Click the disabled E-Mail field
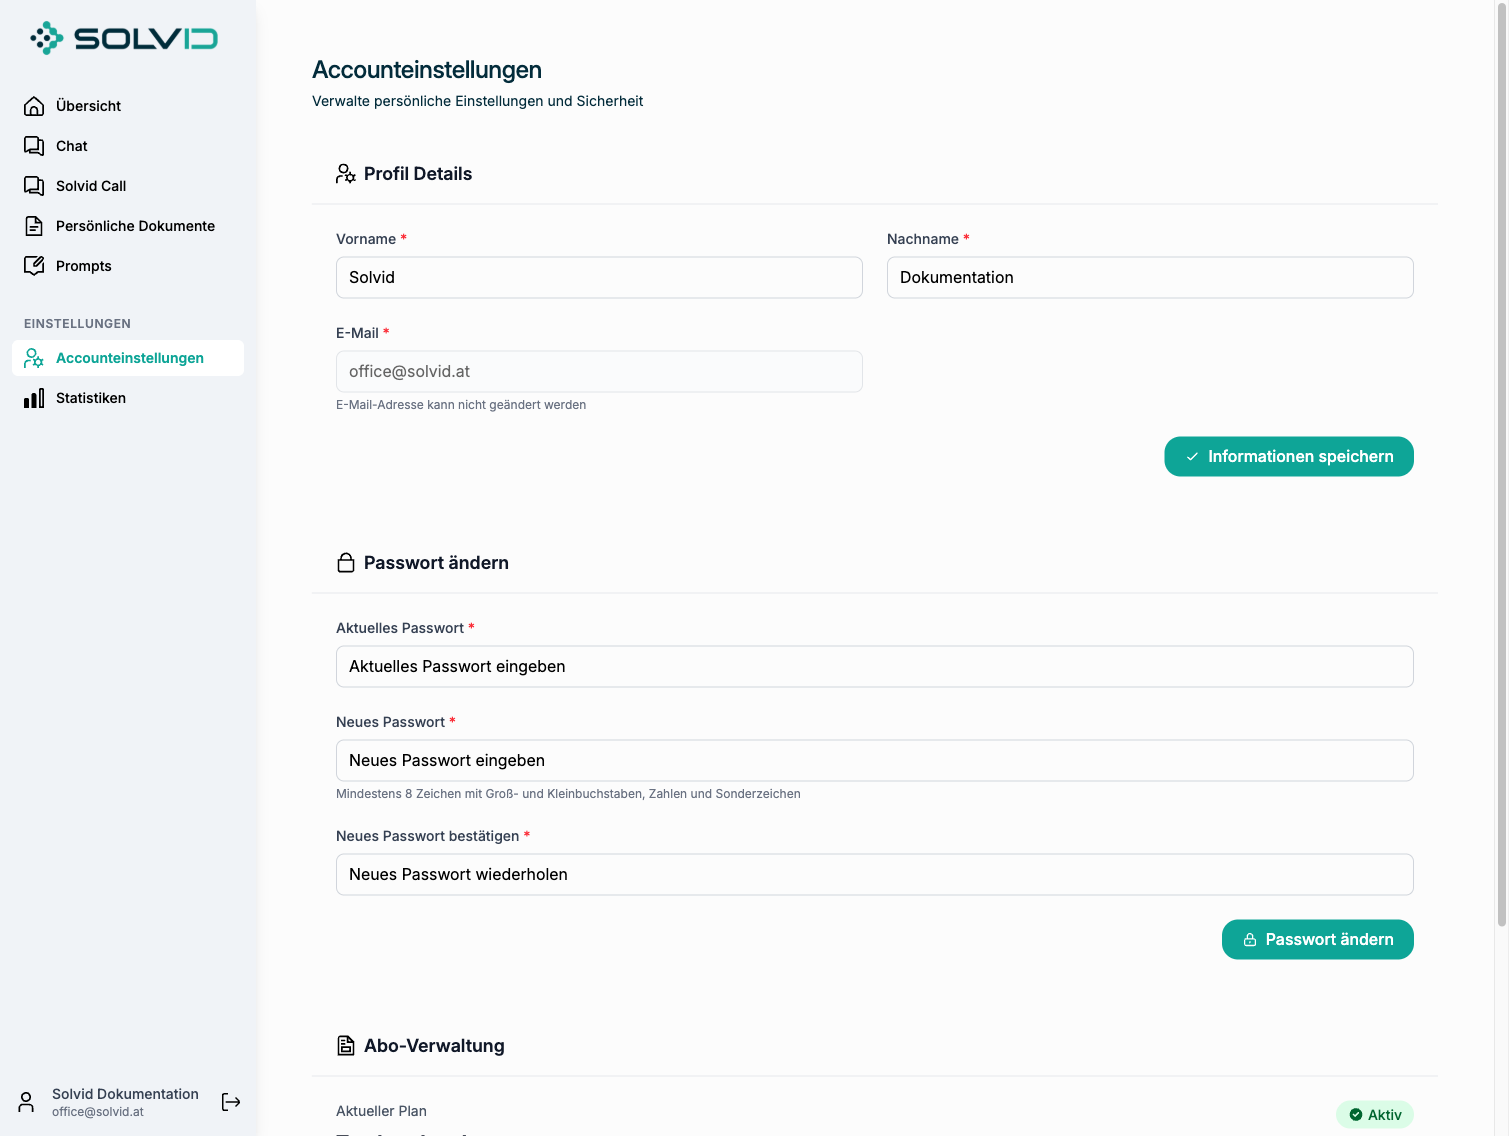The height and width of the screenshot is (1136, 1509). tap(599, 372)
